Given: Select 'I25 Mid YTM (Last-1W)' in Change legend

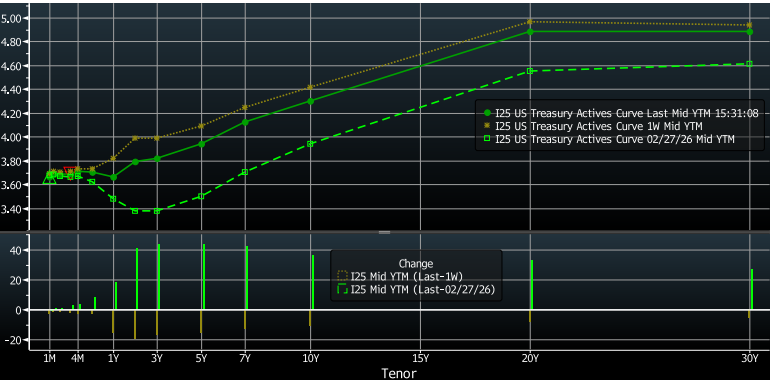Looking at the screenshot, I should (x=401, y=276).
